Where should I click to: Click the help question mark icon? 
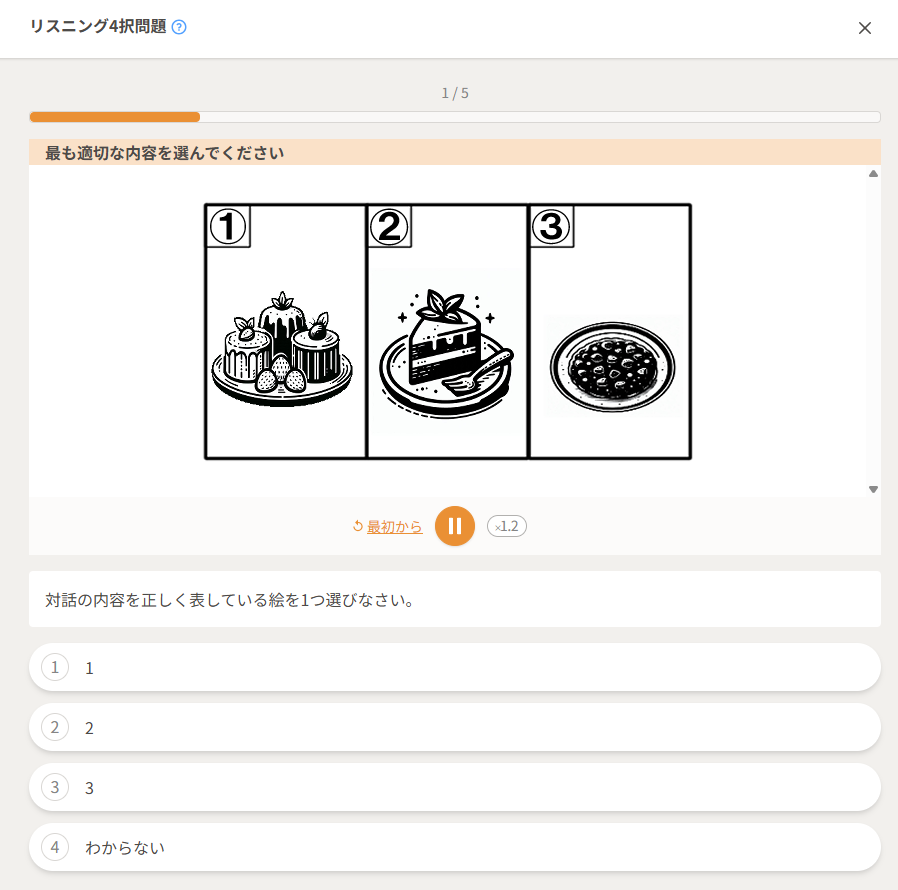click(179, 27)
